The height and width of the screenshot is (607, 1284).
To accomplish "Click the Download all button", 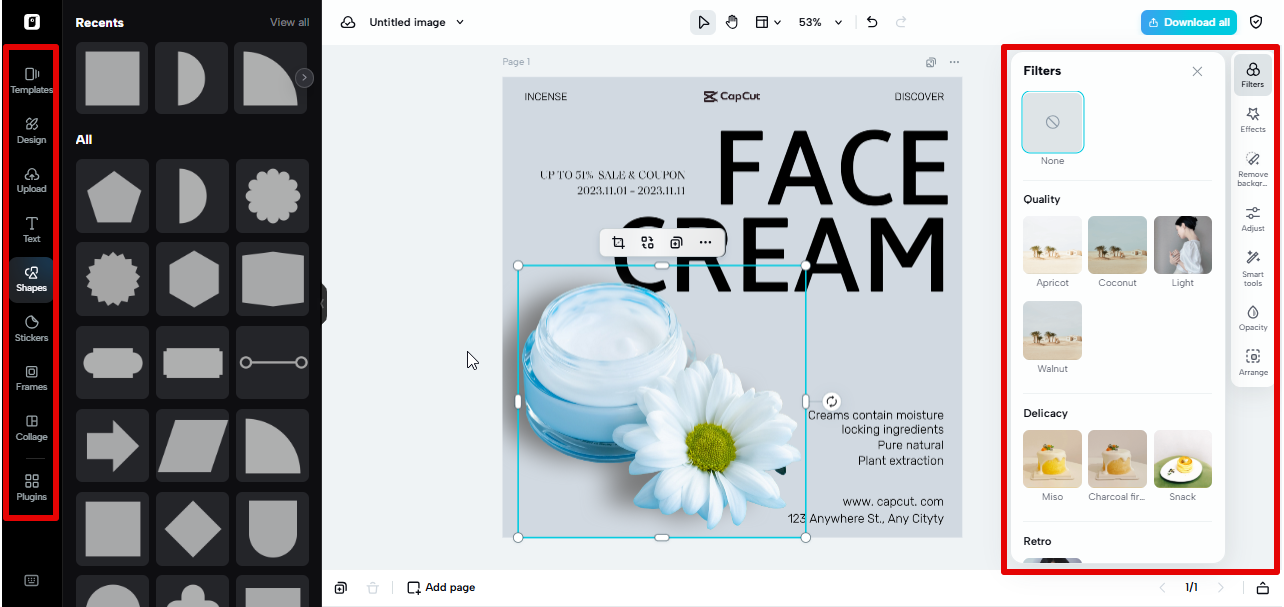I will (x=1189, y=22).
